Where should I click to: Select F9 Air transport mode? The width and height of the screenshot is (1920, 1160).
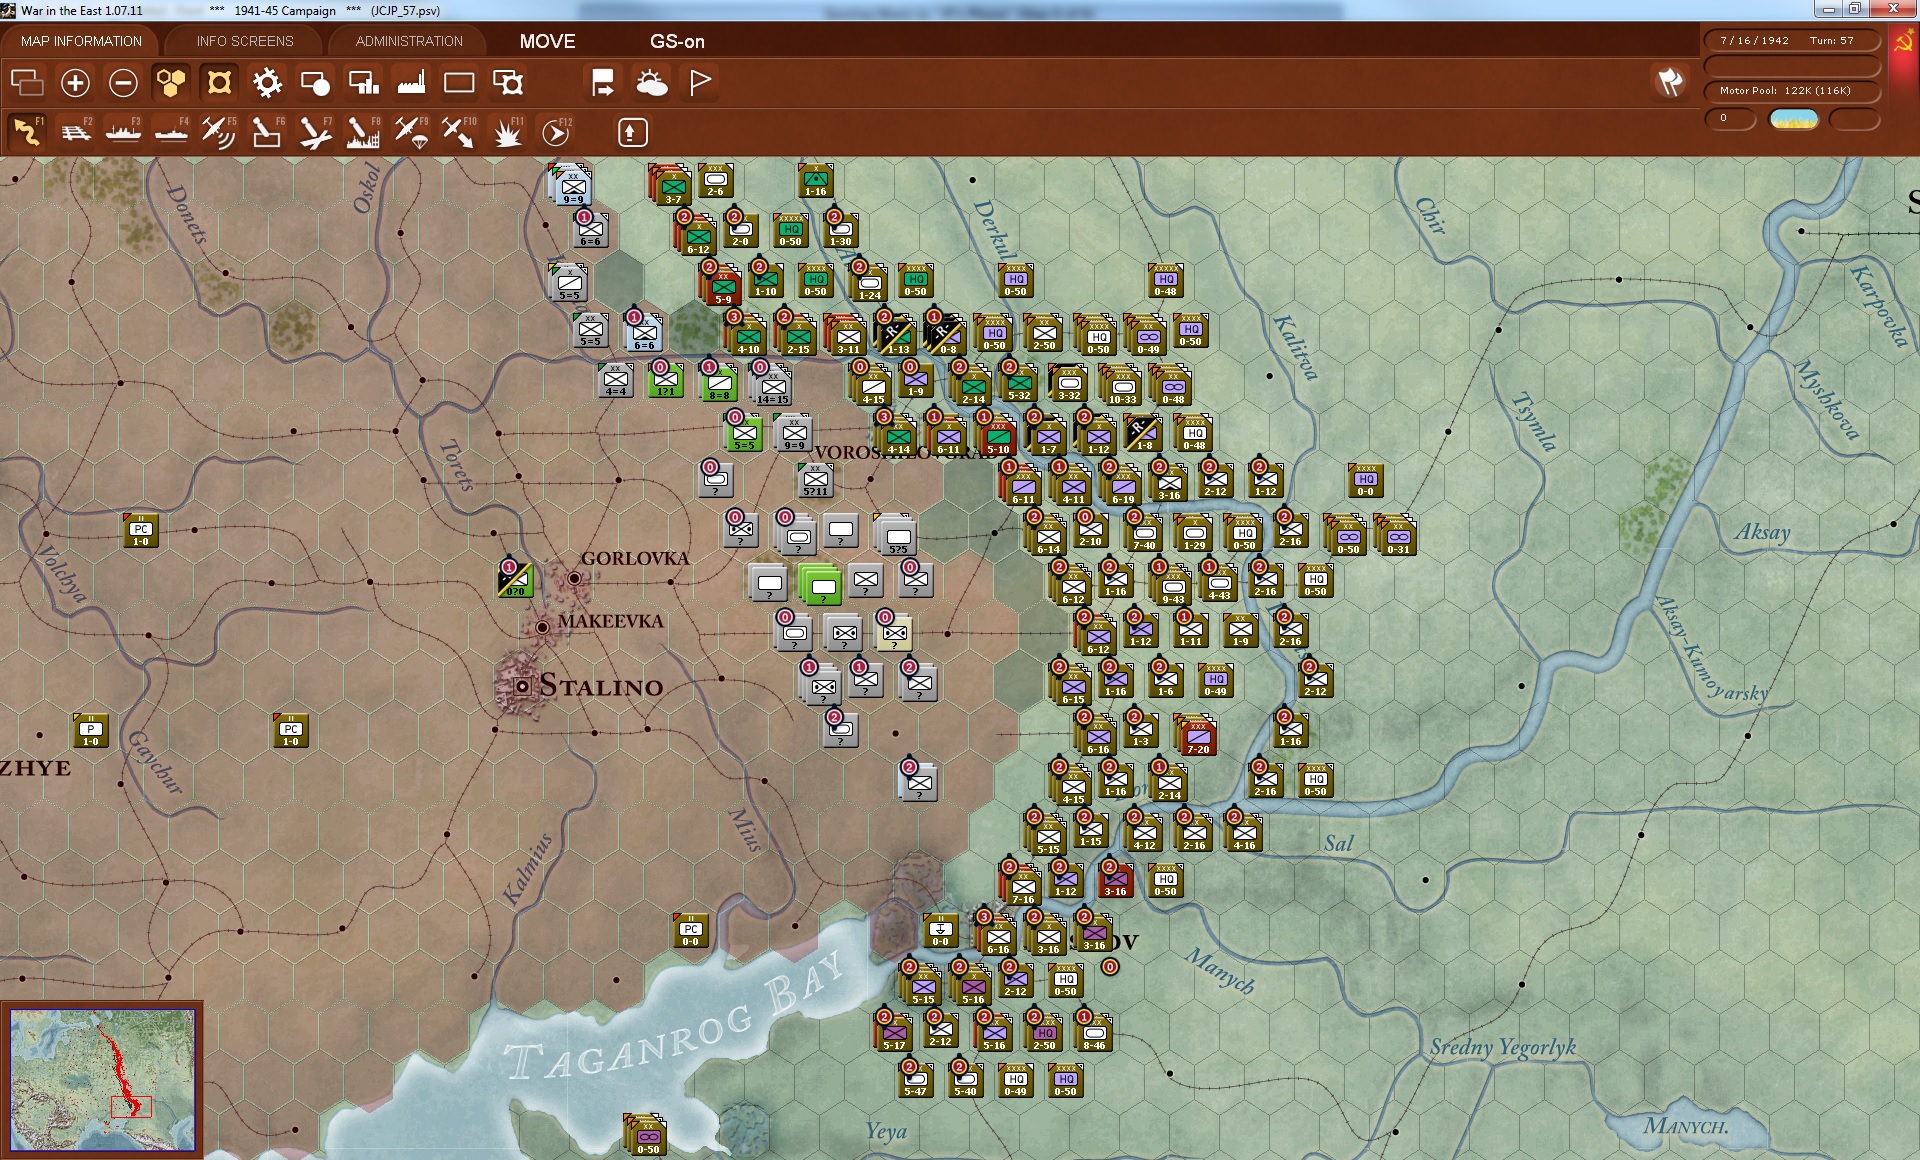pos(411,131)
